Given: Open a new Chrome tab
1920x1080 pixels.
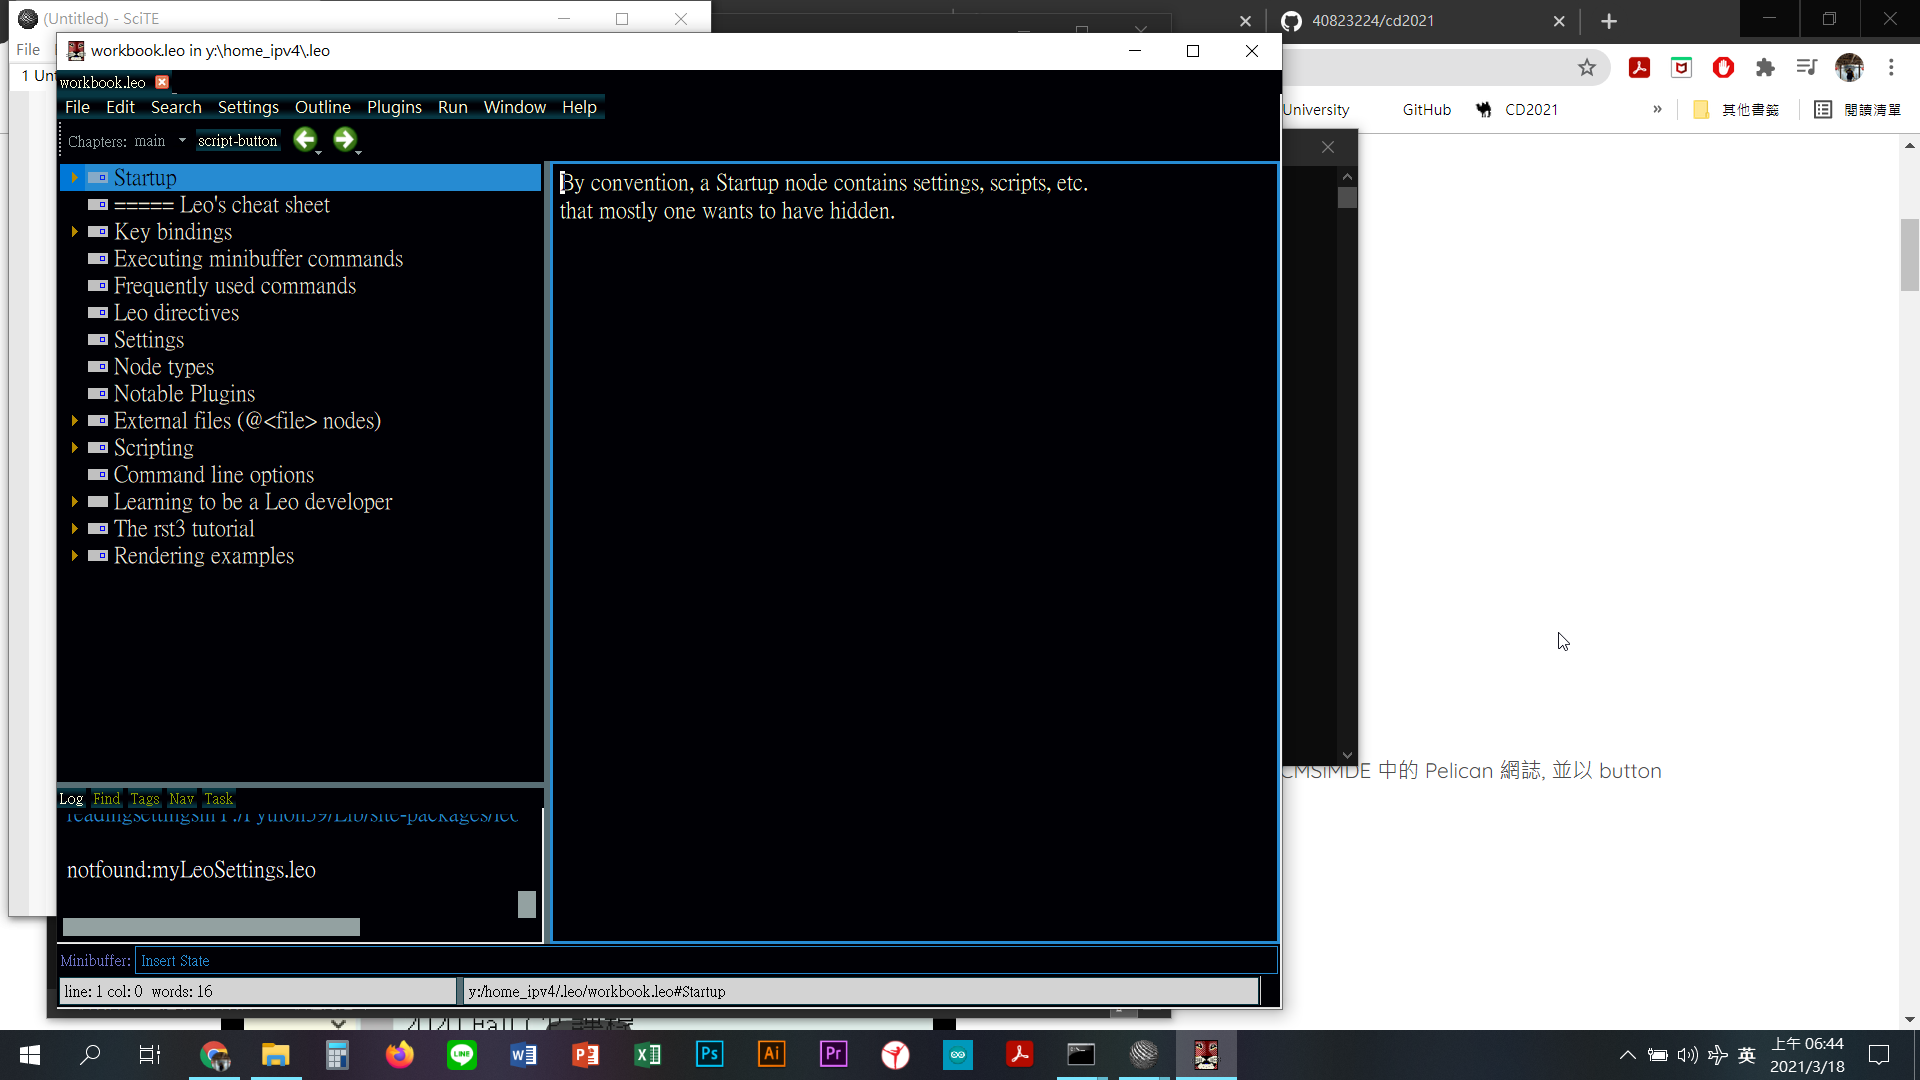Looking at the screenshot, I should point(1609,21).
